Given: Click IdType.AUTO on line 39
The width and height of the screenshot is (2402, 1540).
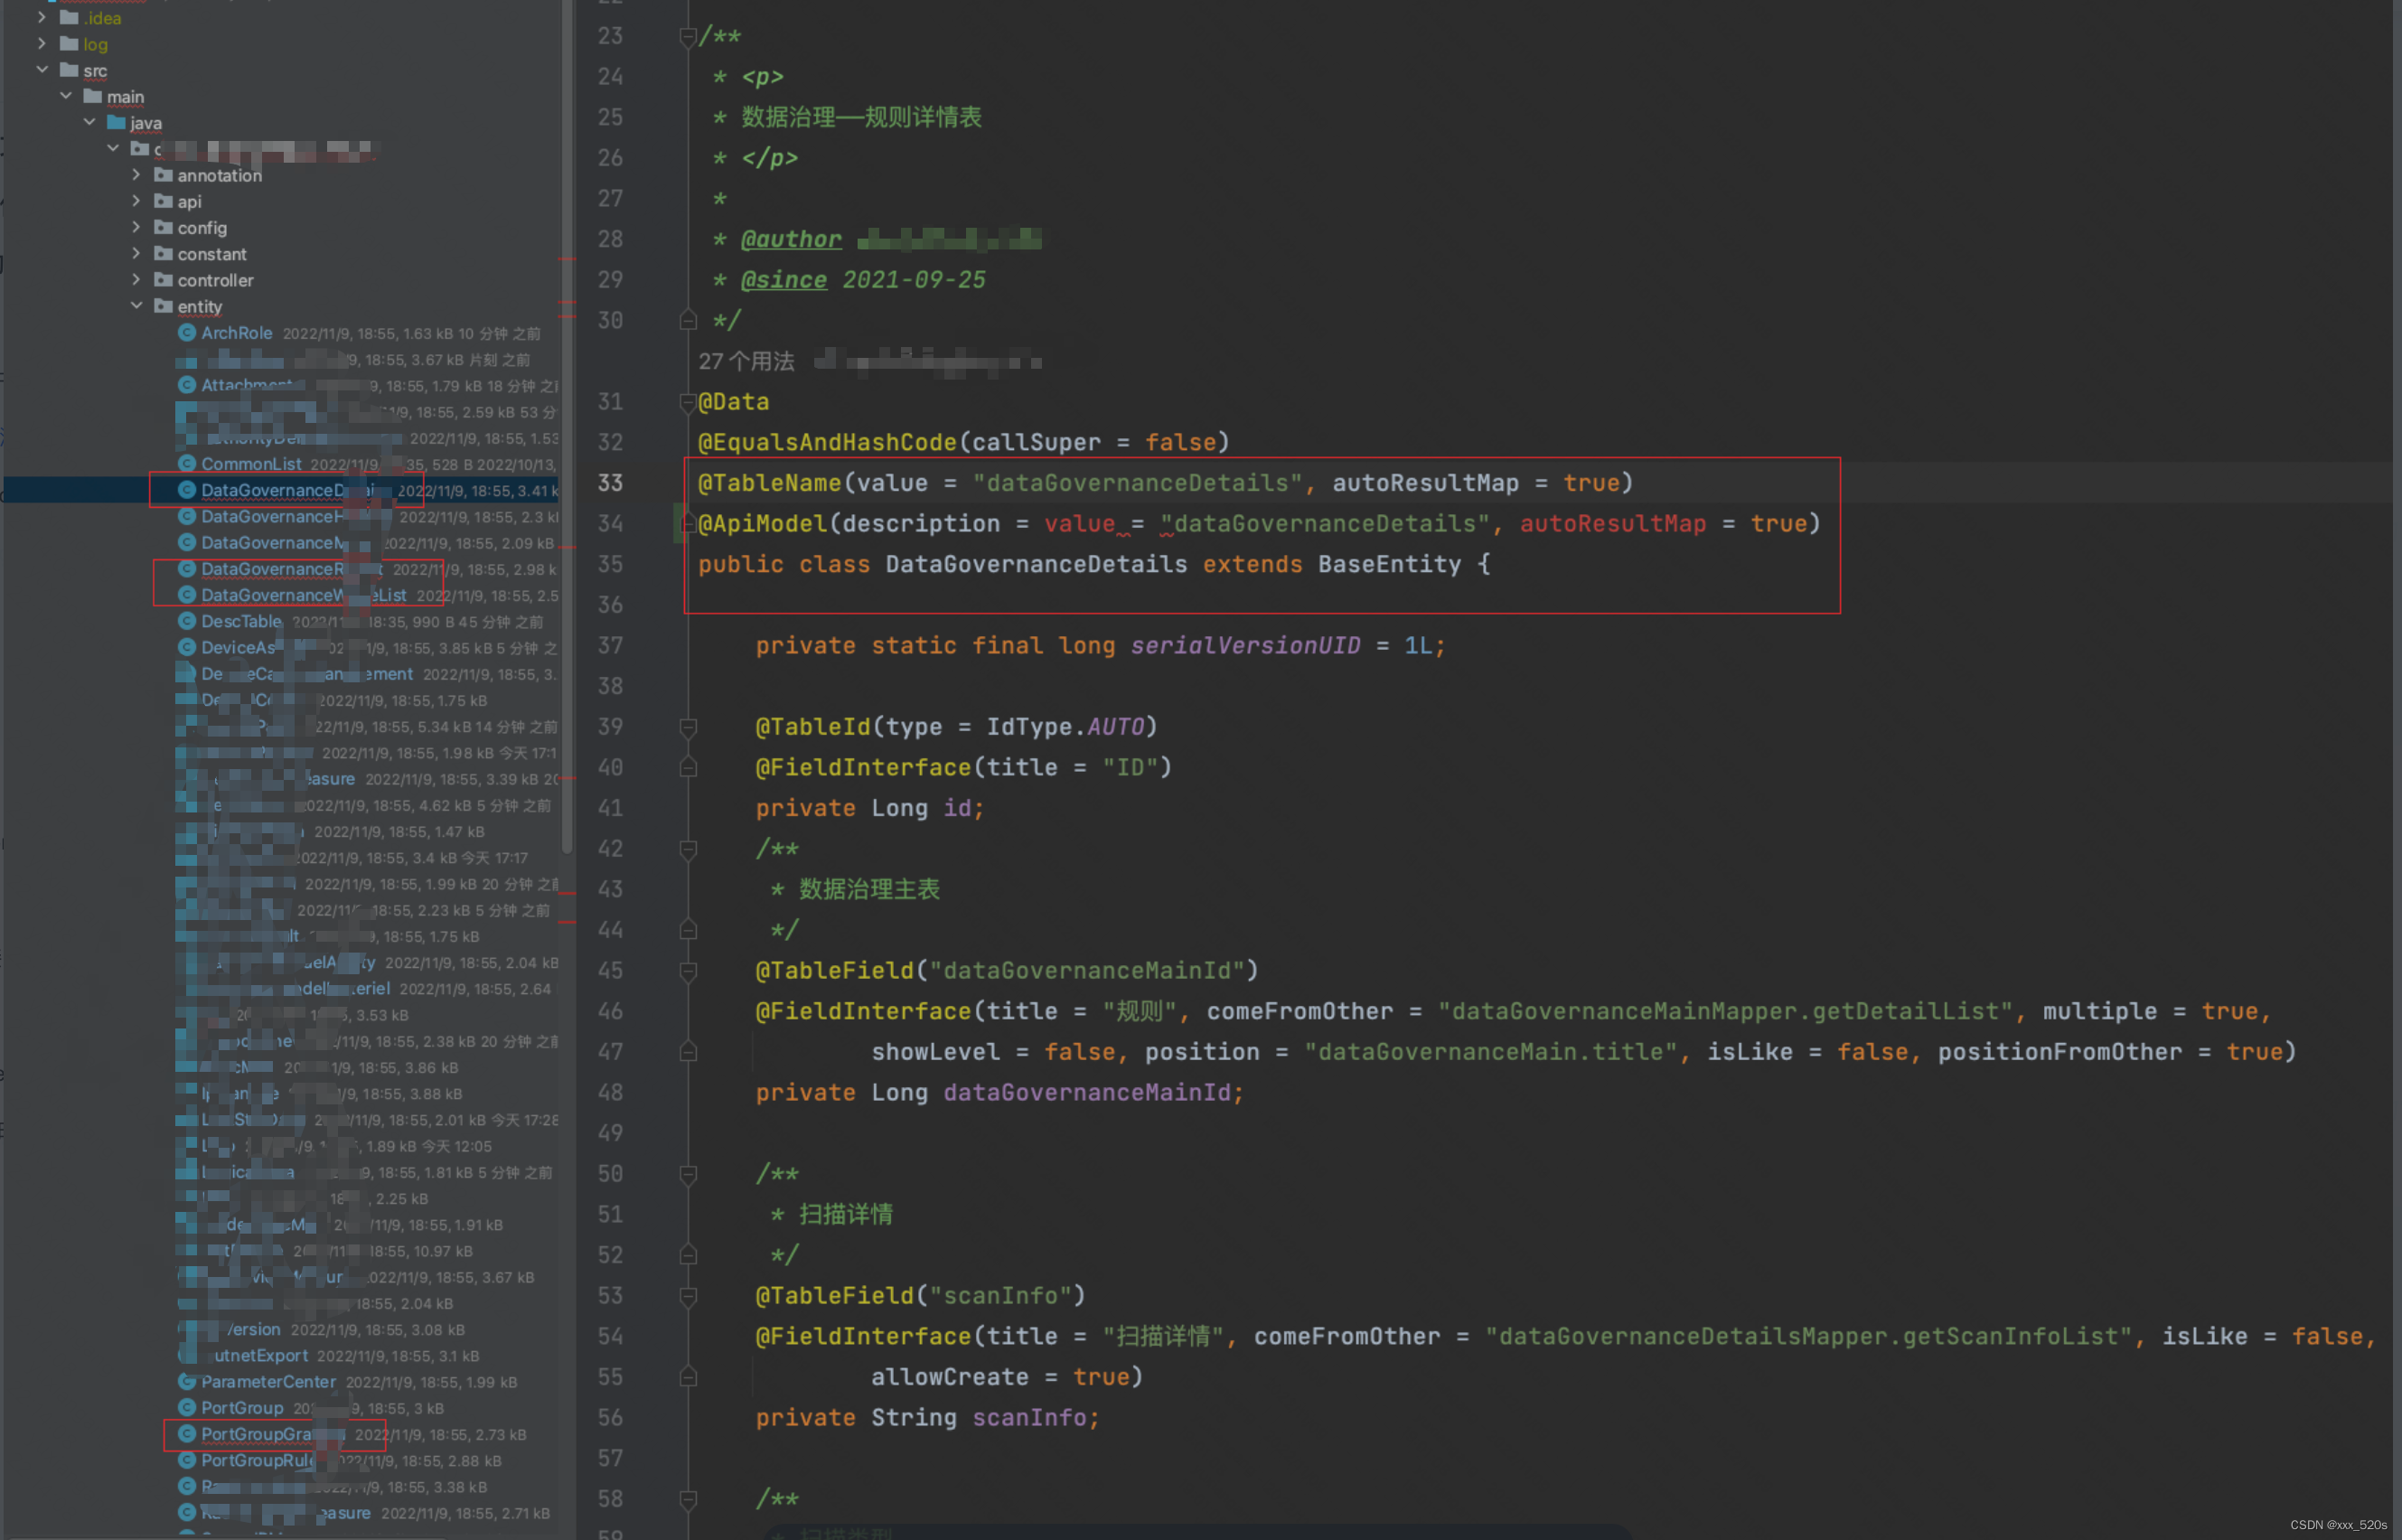Looking at the screenshot, I should [1065, 727].
